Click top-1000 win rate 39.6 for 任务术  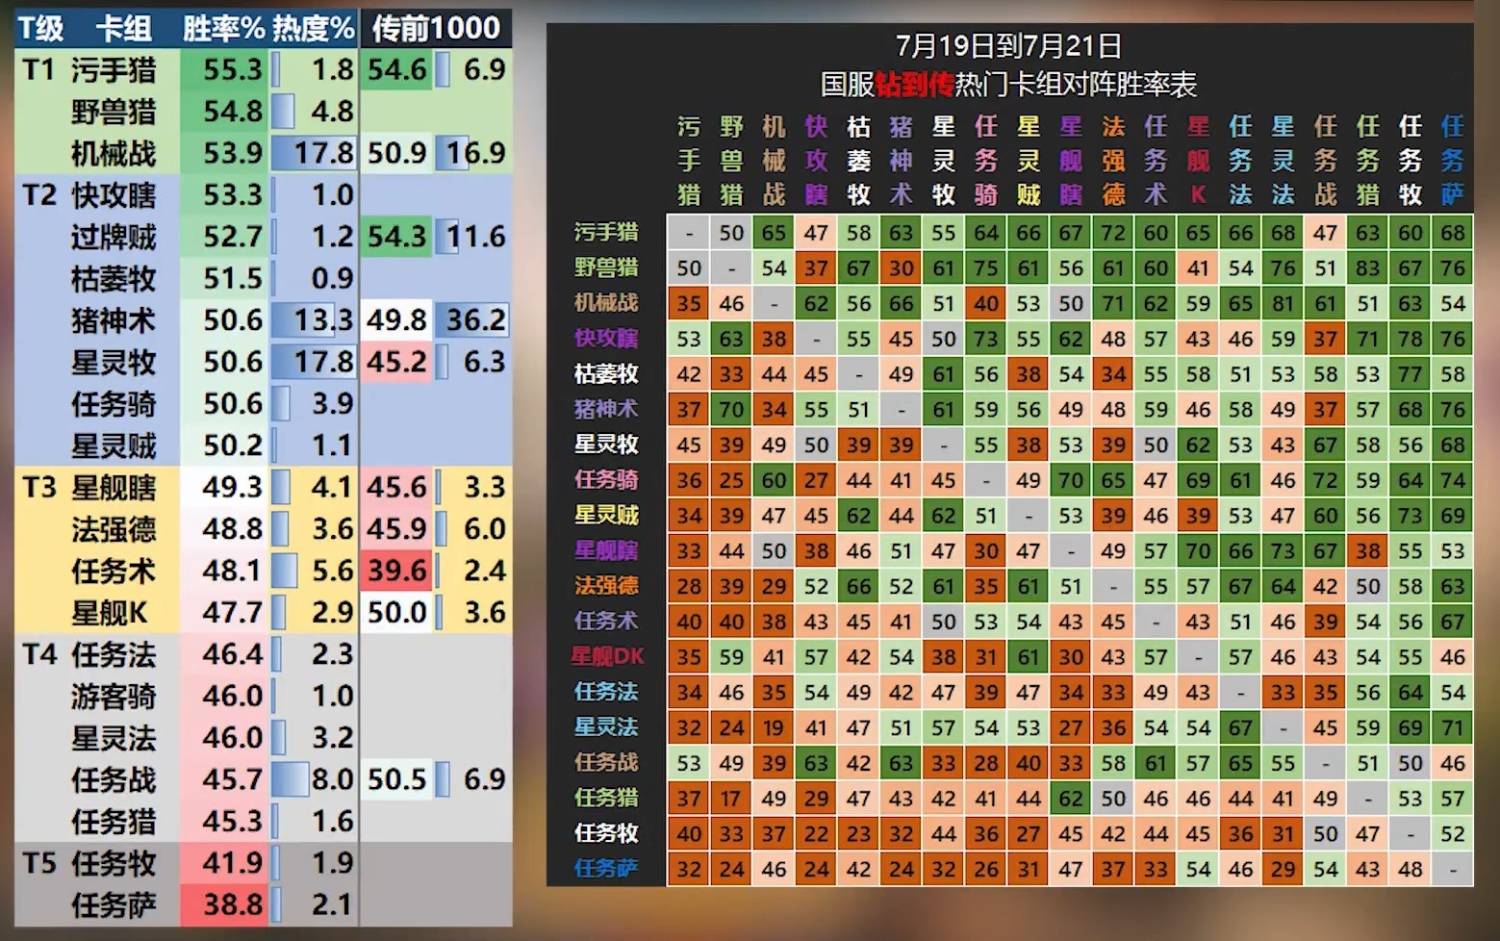pyautogui.click(x=397, y=571)
